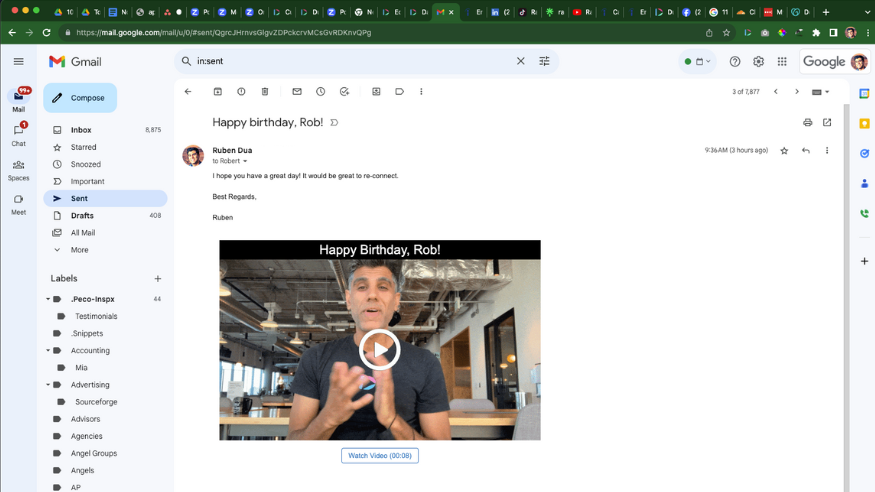The width and height of the screenshot is (875, 492).
Task: Toggle importance marker next to subject
Action: click(334, 123)
